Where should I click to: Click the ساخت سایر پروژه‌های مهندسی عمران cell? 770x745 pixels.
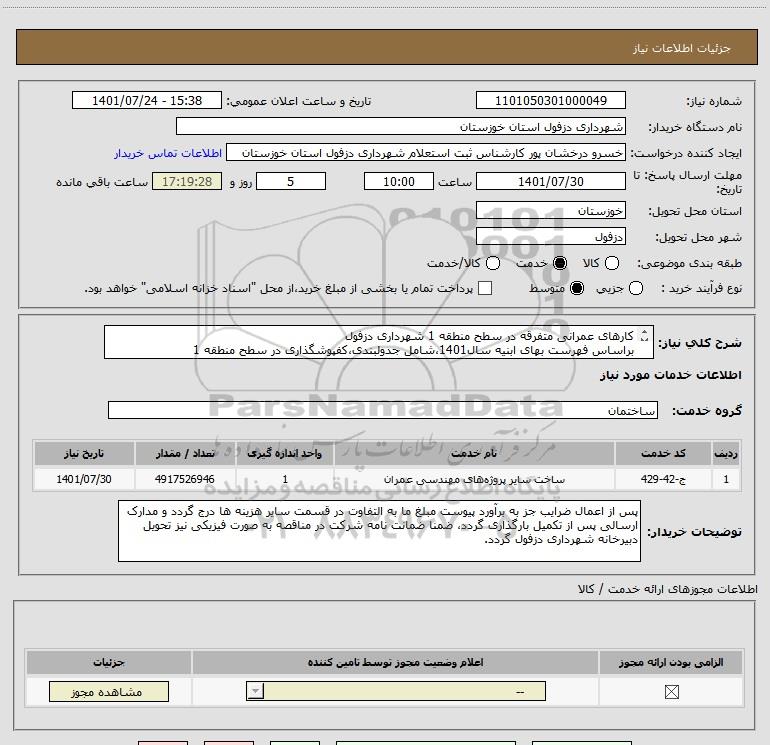(474, 479)
